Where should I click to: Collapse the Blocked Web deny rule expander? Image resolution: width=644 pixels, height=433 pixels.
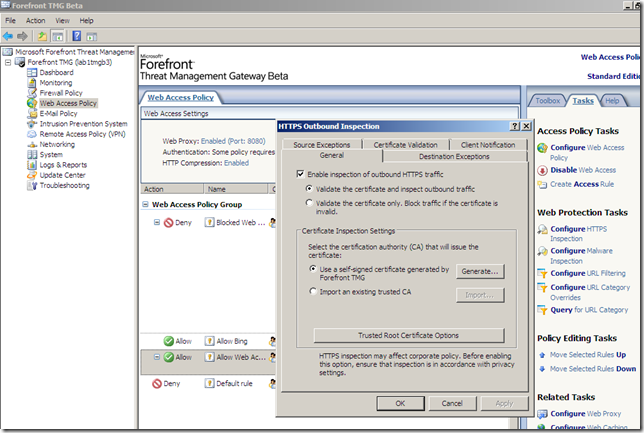tap(156, 222)
